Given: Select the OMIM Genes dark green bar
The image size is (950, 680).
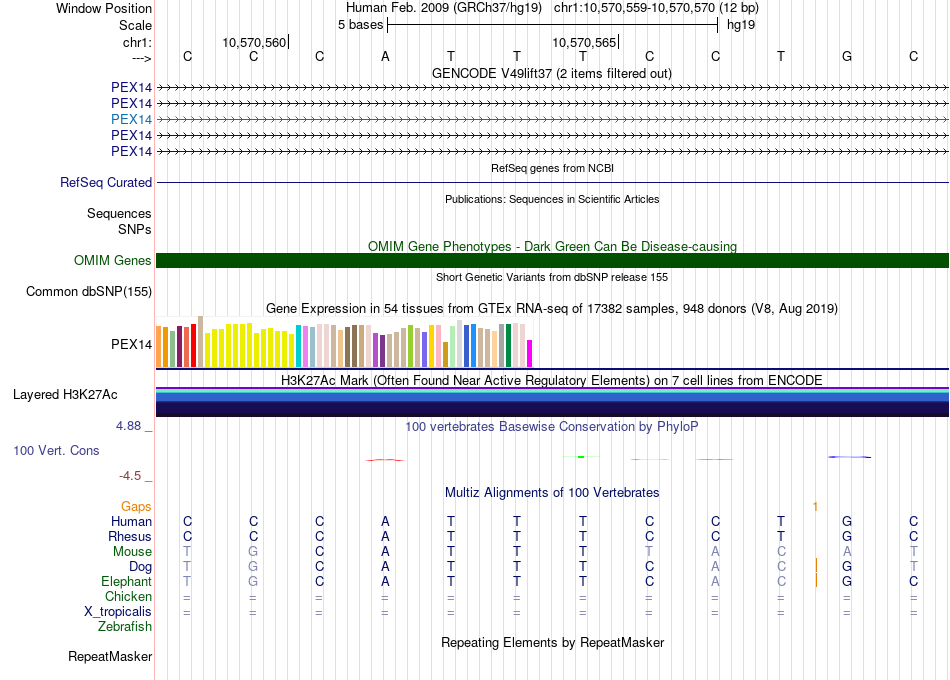Looking at the screenshot, I should 552,261.
